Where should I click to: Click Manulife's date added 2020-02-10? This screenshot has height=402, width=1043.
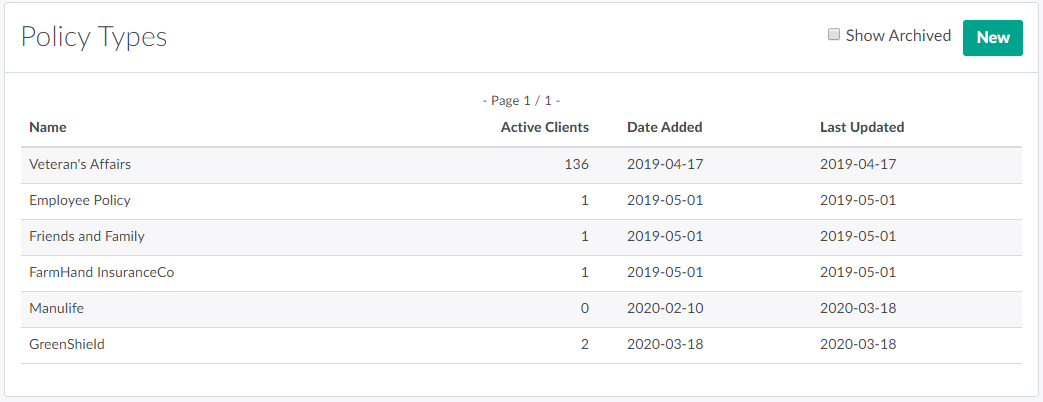click(665, 308)
